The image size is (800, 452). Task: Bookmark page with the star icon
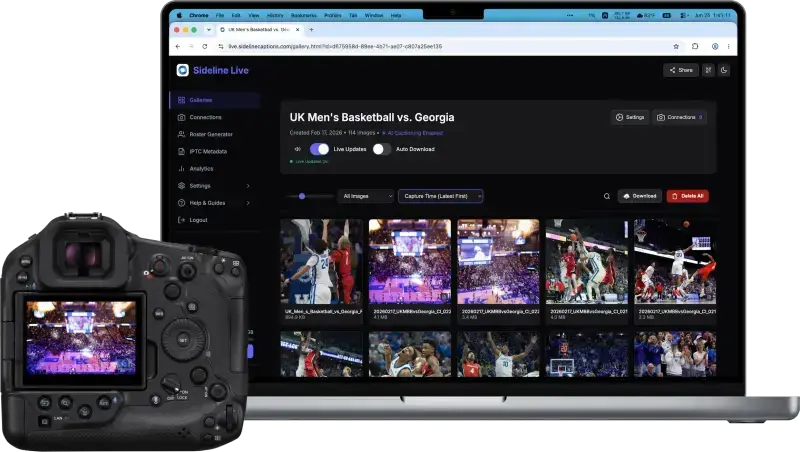click(676, 46)
